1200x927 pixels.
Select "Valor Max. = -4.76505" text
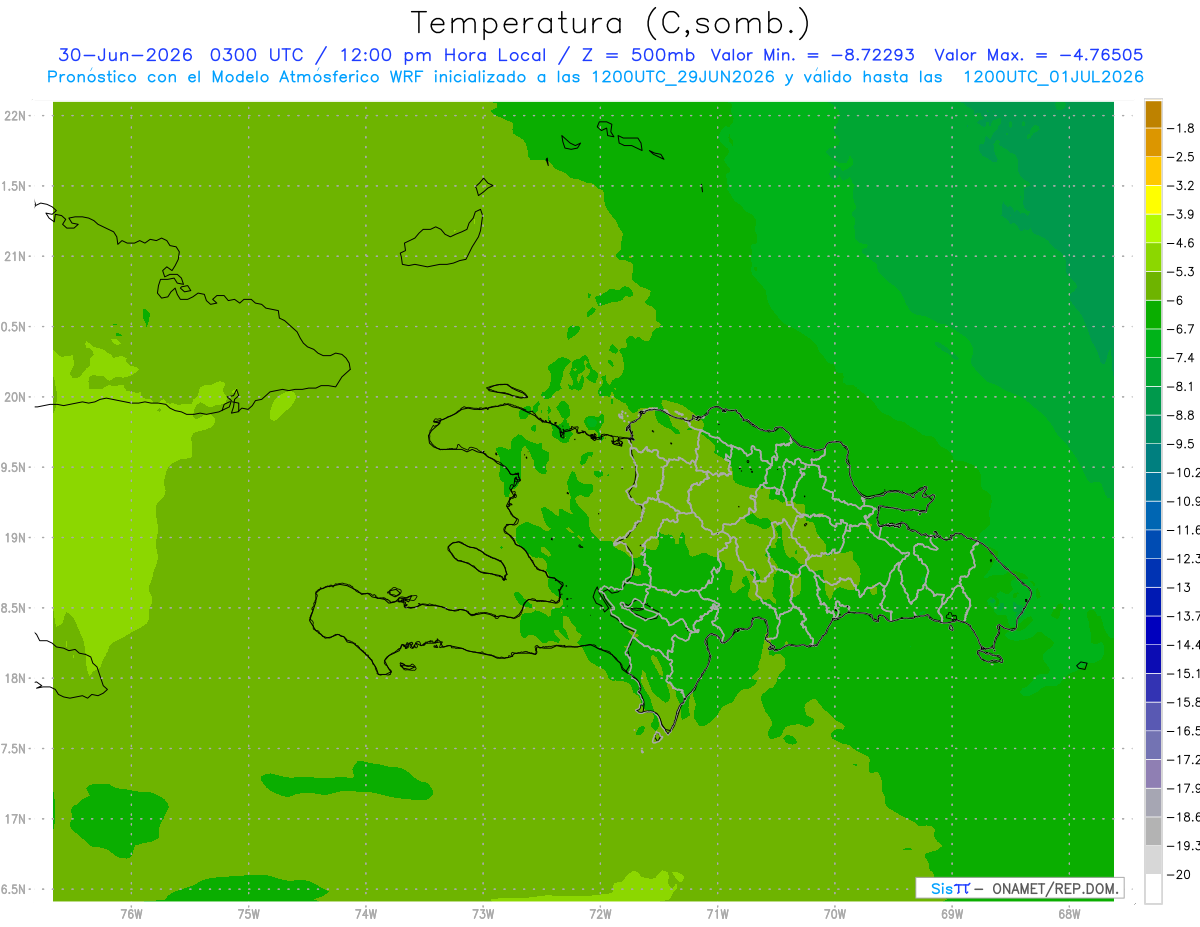point(1039,55)
